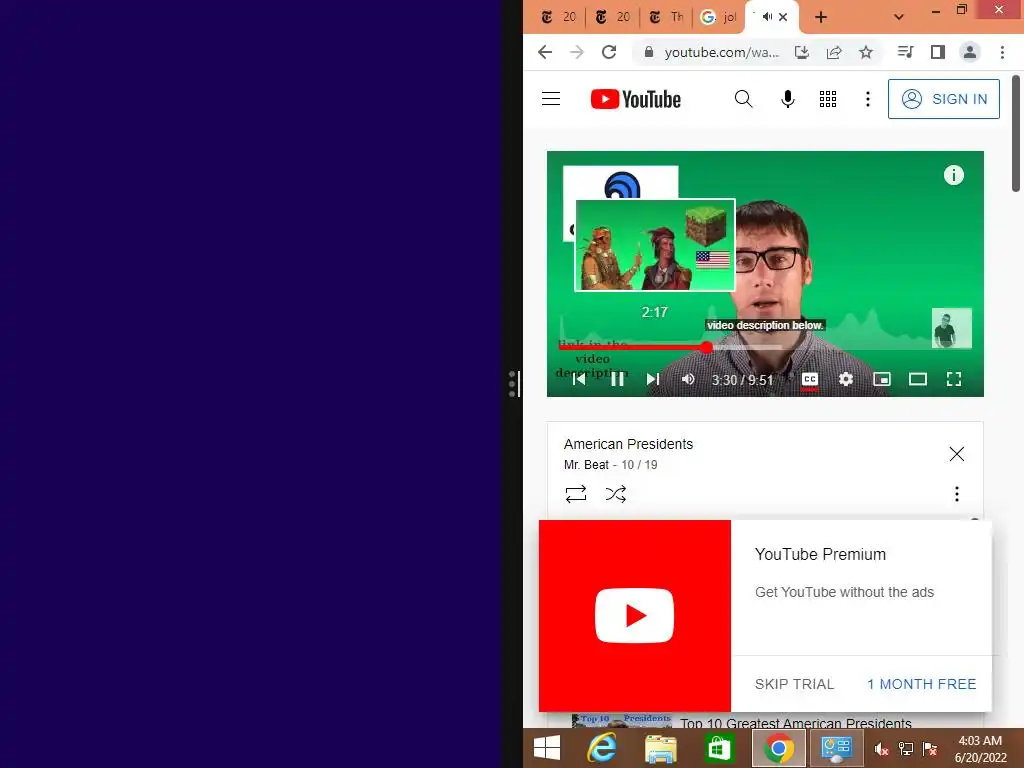Bookmark this tab with star icon
This screenshot has width=1024, height=768.
[866, 52]
